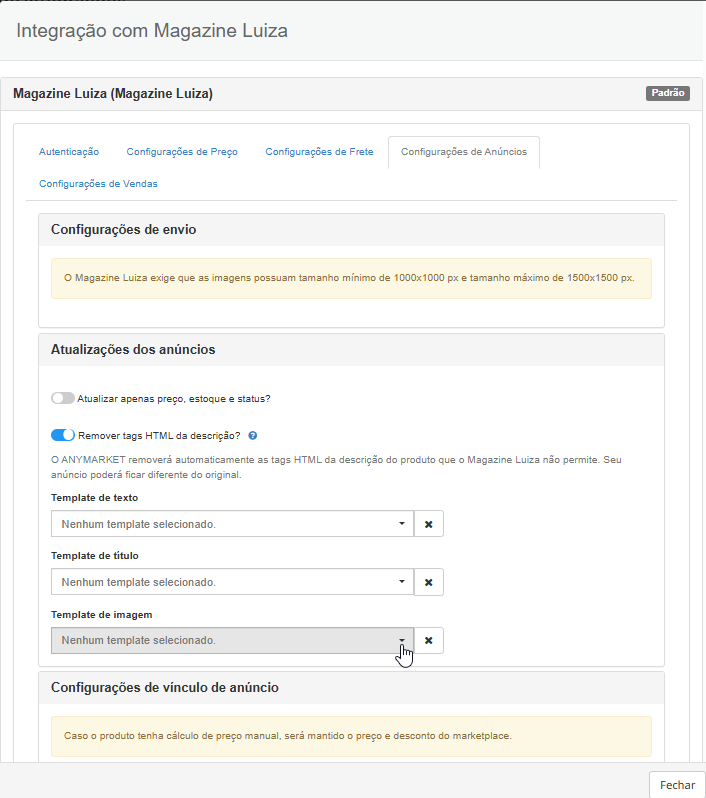Open the Template de título dropdown
The image size is (706, 798).
coord(232,582)
